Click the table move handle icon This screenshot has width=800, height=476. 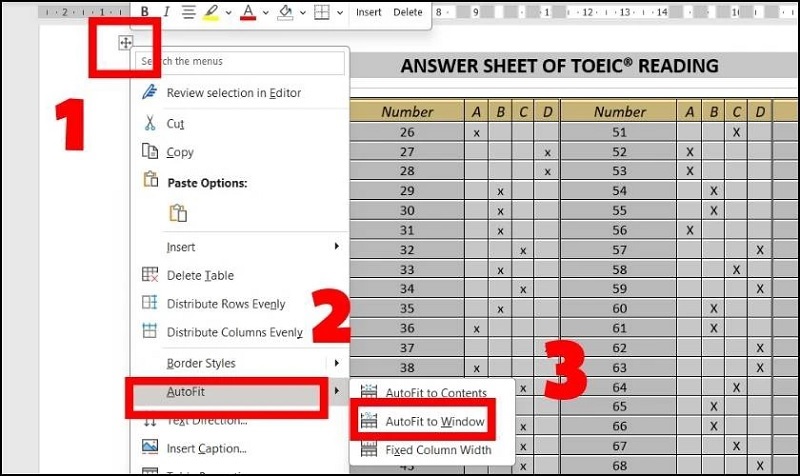pyautogui.click(x=126, y=43)
